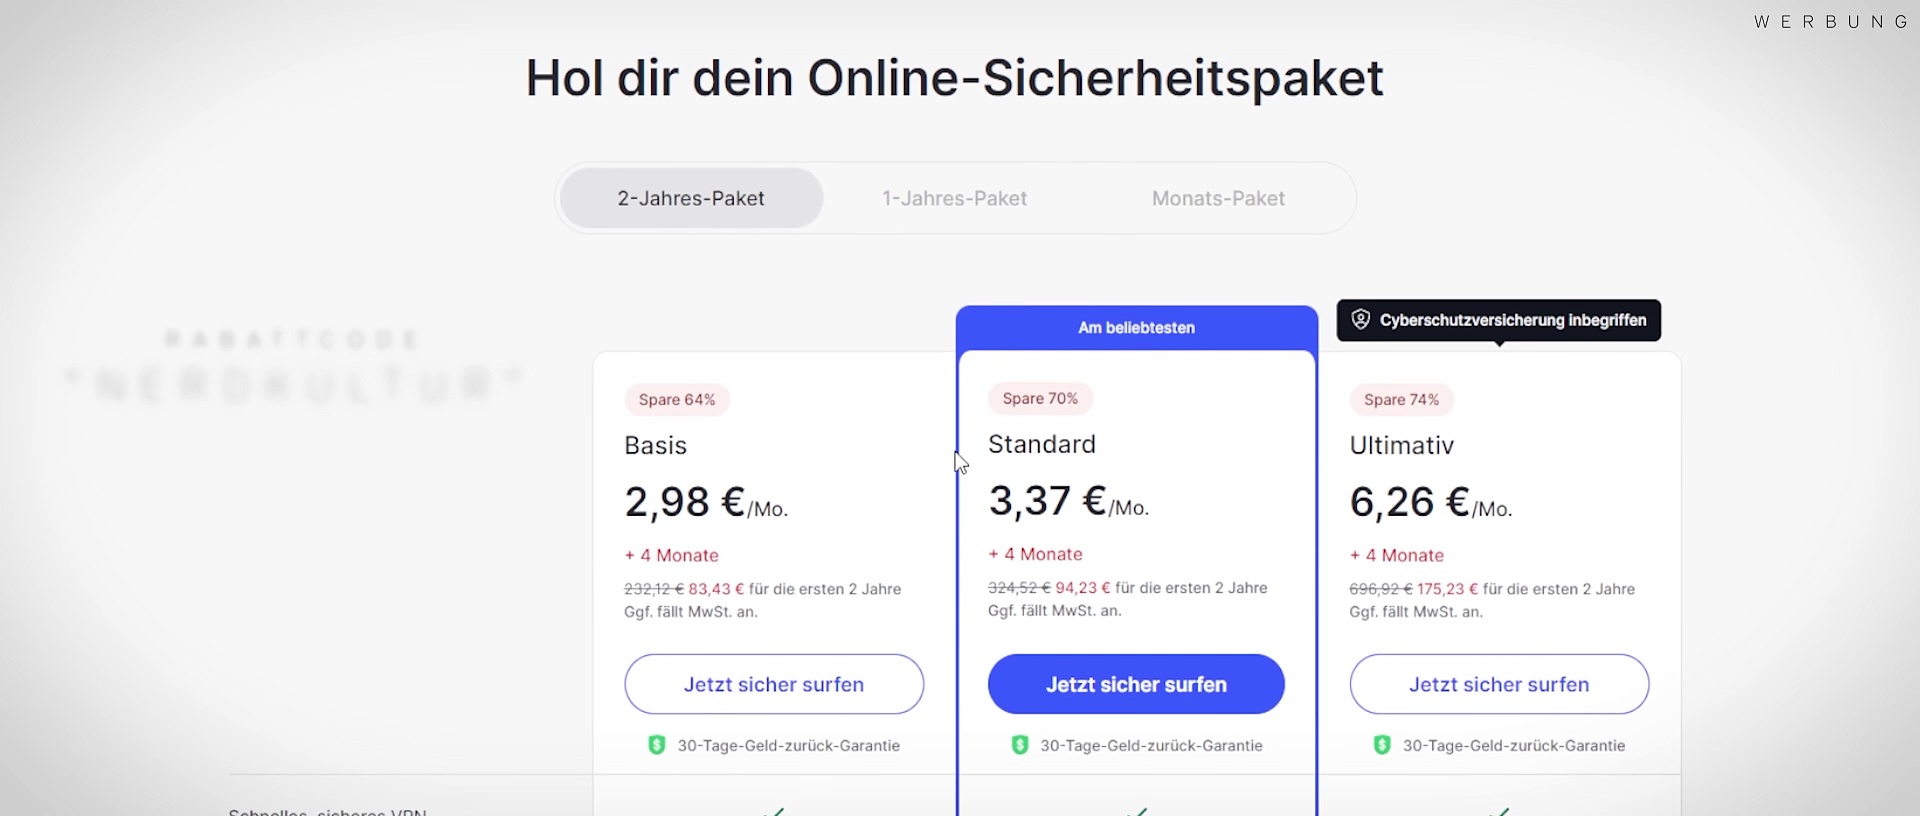Click Ultimativ plan's 'Jetzt sicher surfen' button
The width and height of the screenshot is (1920, 816).
(1499, 684)
